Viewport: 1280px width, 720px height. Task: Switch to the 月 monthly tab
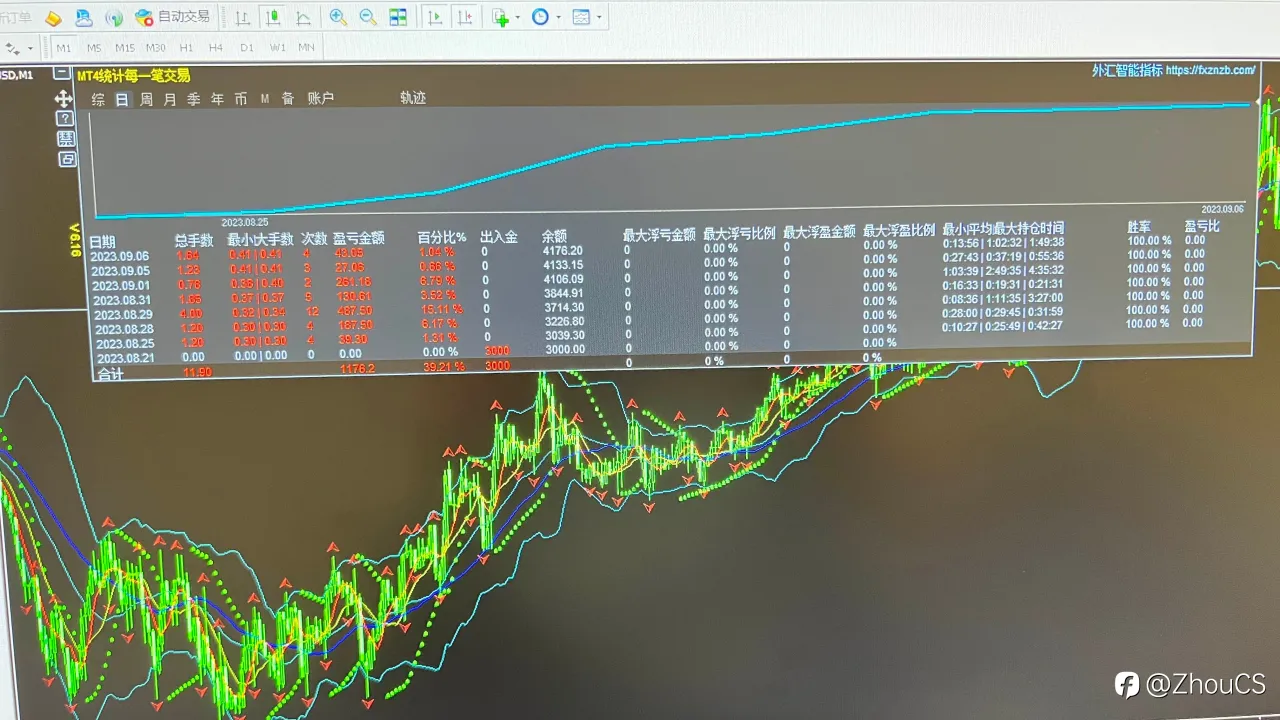(x=170, y=99)
